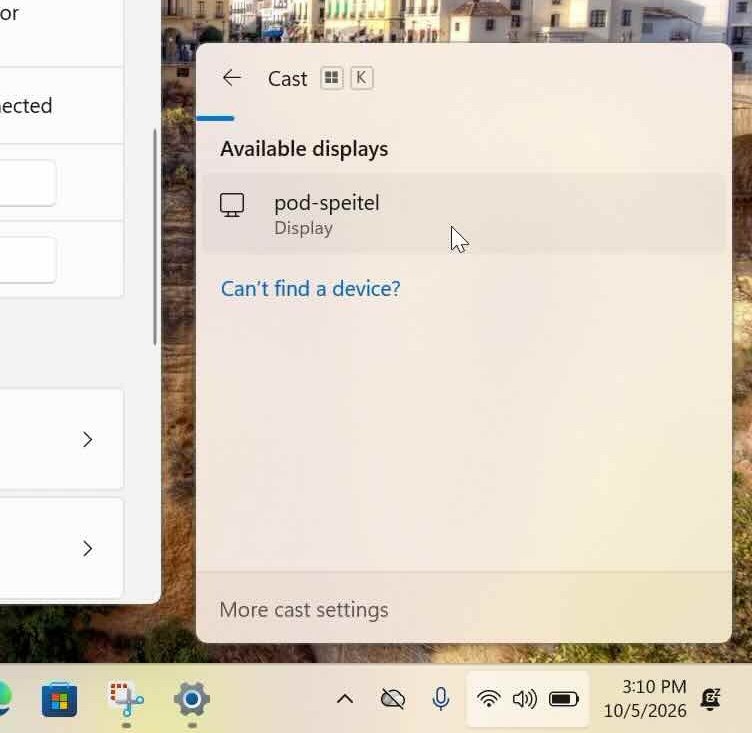Go back using the Cast panel arrow
Viewport: 752px width, 733px height.
point(232,78)
